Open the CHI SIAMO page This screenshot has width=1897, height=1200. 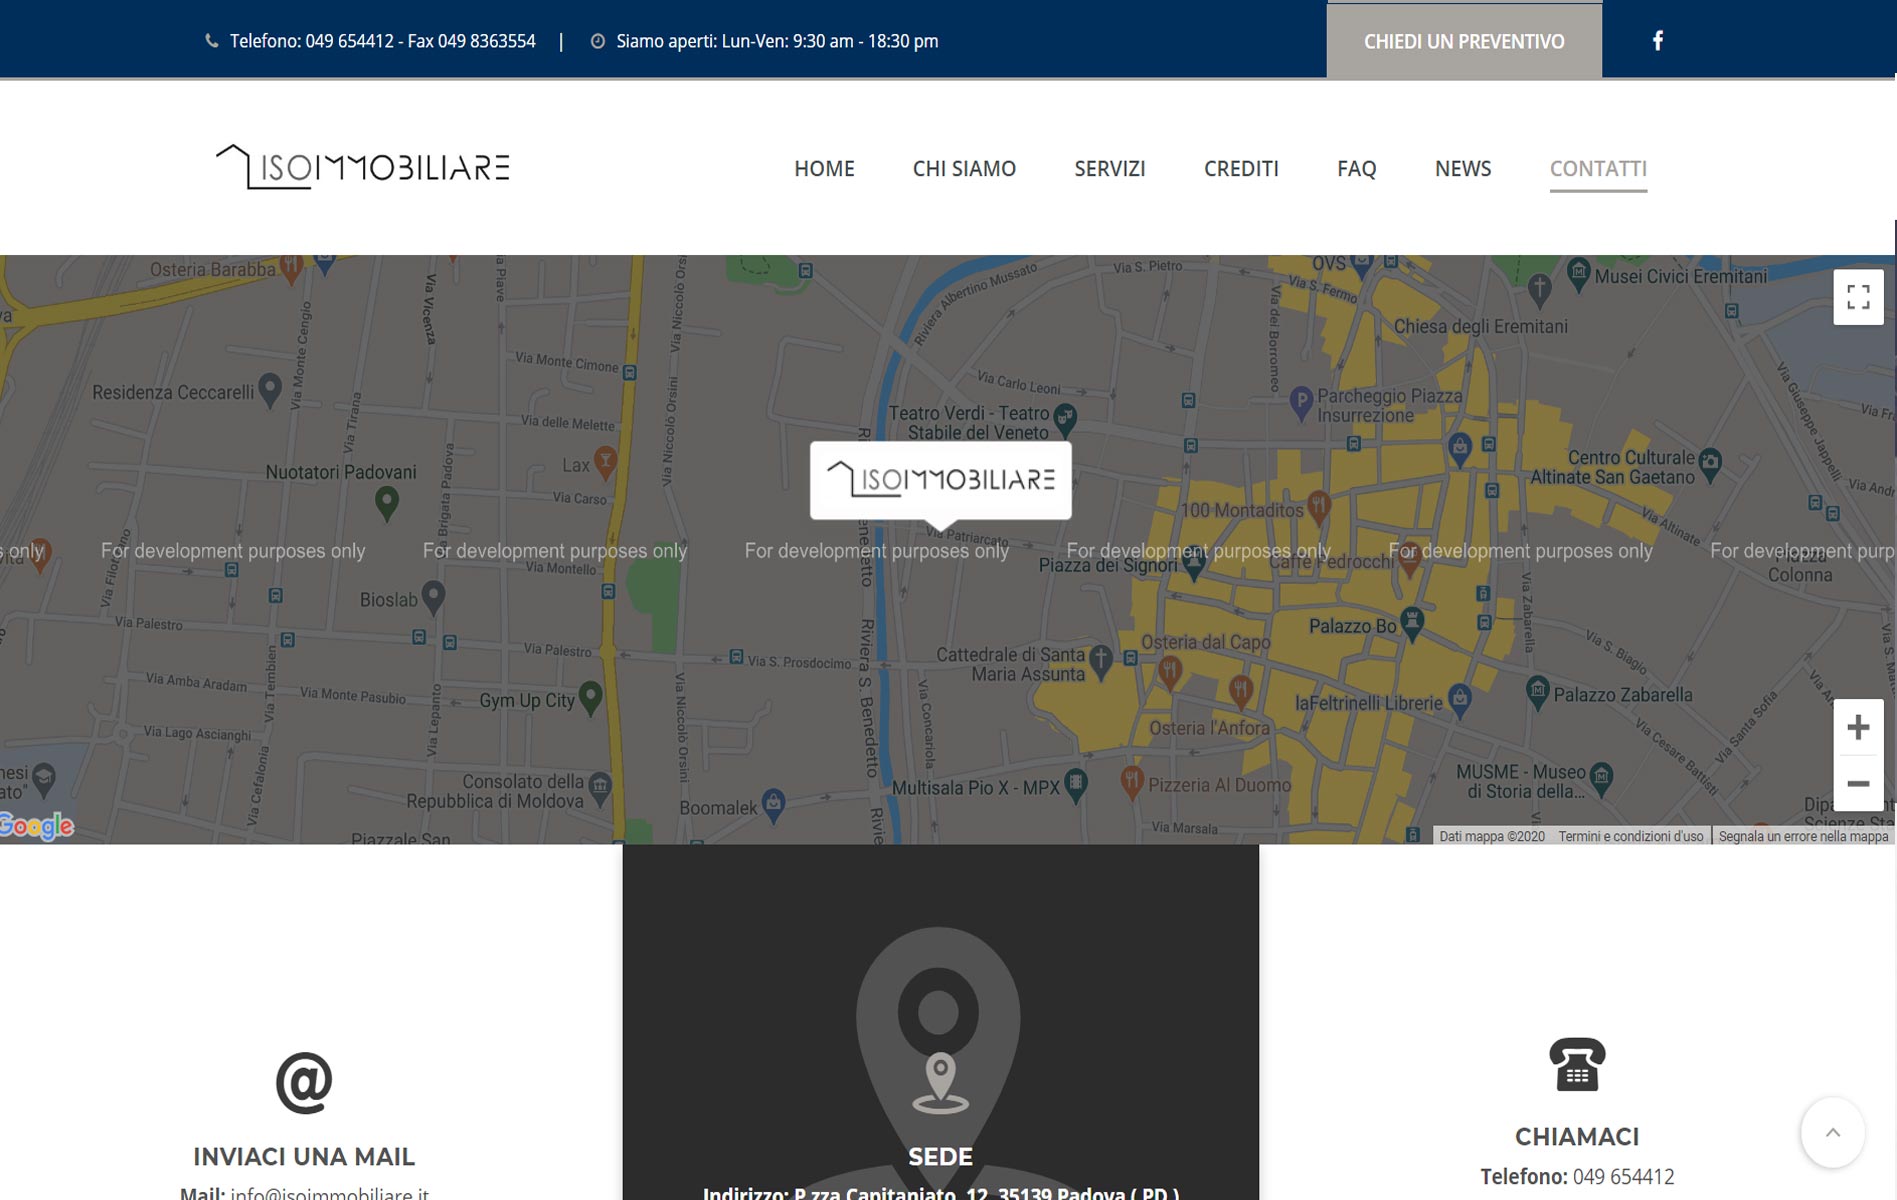964,168
